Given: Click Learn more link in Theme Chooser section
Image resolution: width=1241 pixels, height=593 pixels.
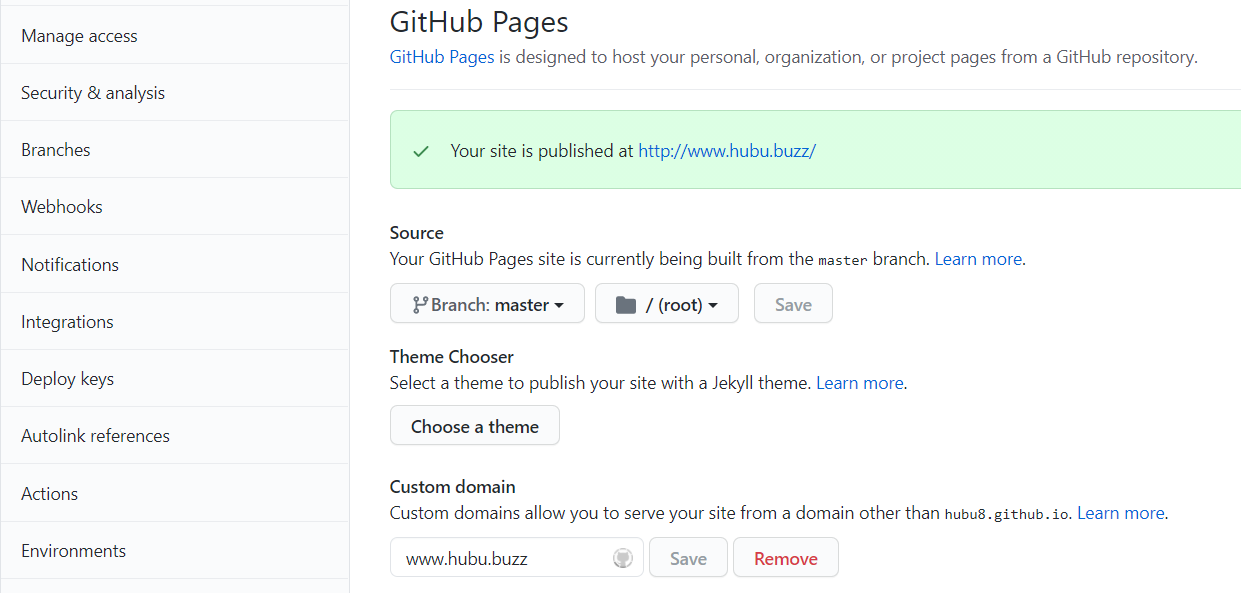Looking at the screenshot, I should 860,383.
